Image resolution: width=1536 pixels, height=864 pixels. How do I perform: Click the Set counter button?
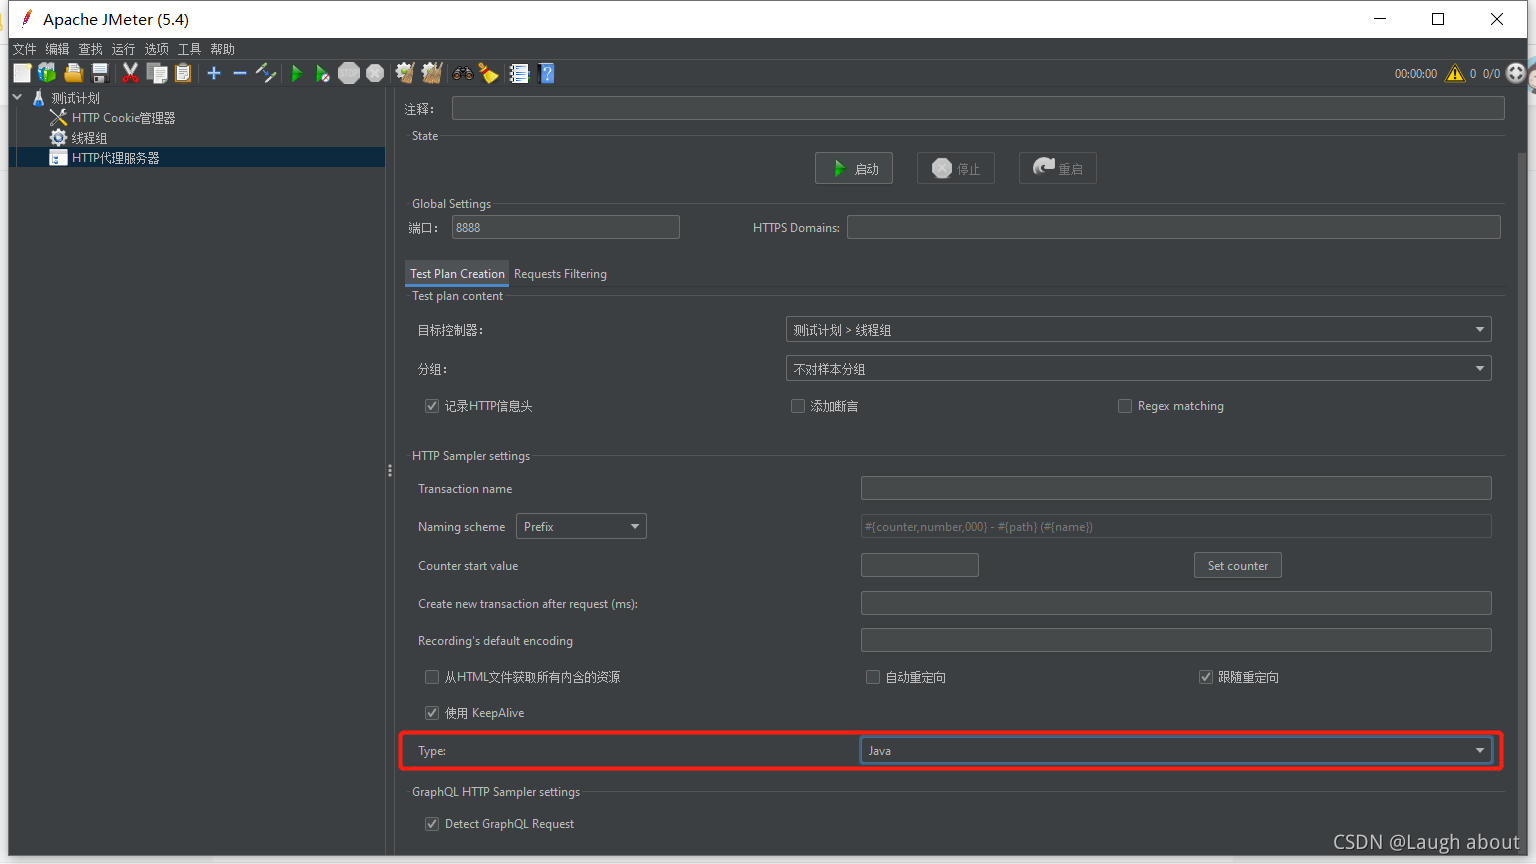pyautogui.click(x=1238, y=565)
